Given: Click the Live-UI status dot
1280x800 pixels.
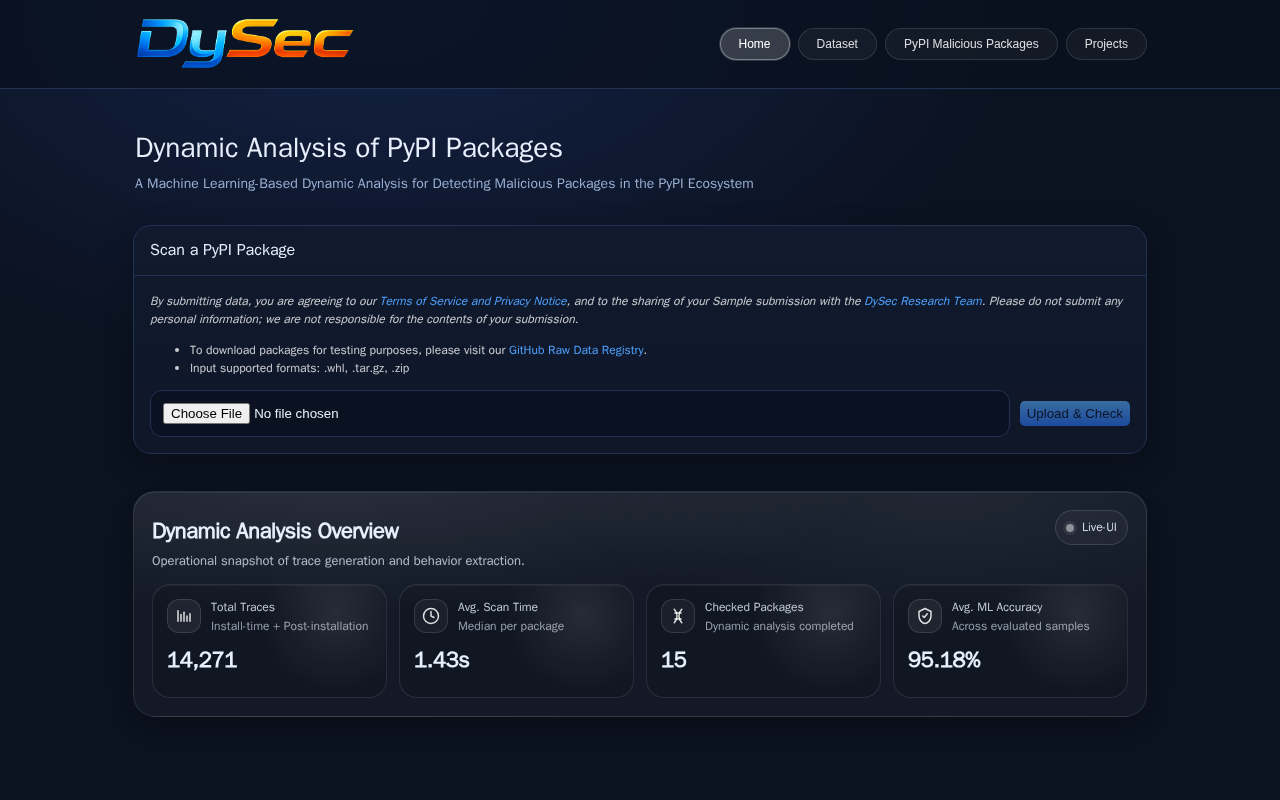Looking at the screenshot, I should [1070, 528].
